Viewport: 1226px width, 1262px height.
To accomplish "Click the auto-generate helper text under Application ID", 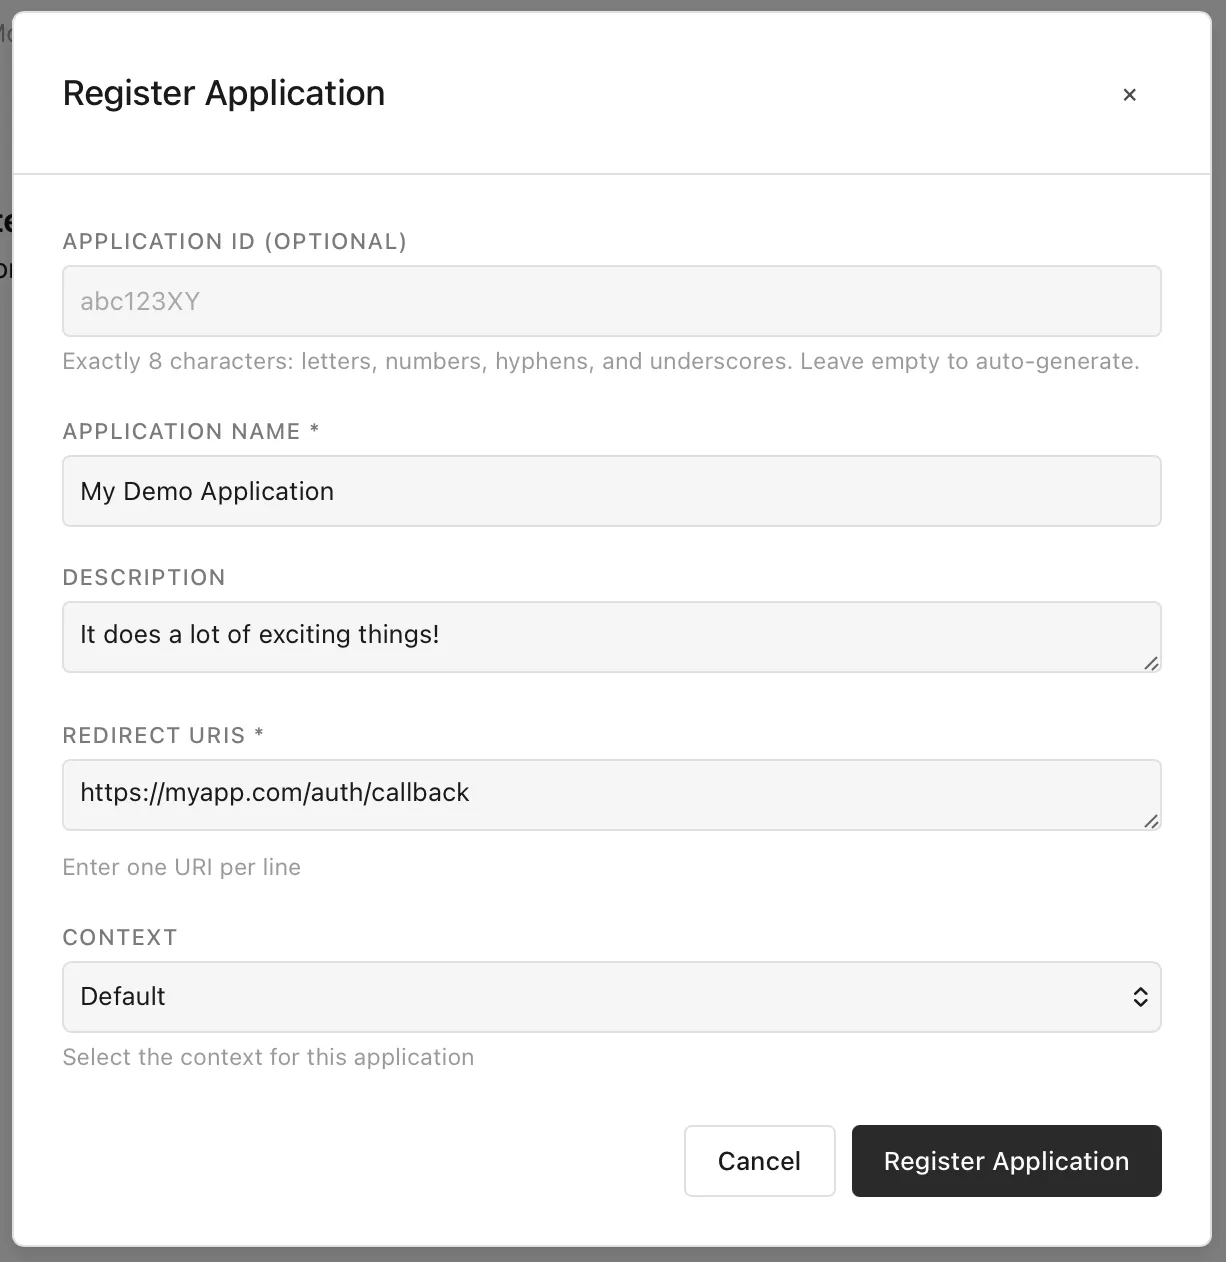I will pyautogui.click(x=600, y=361).
